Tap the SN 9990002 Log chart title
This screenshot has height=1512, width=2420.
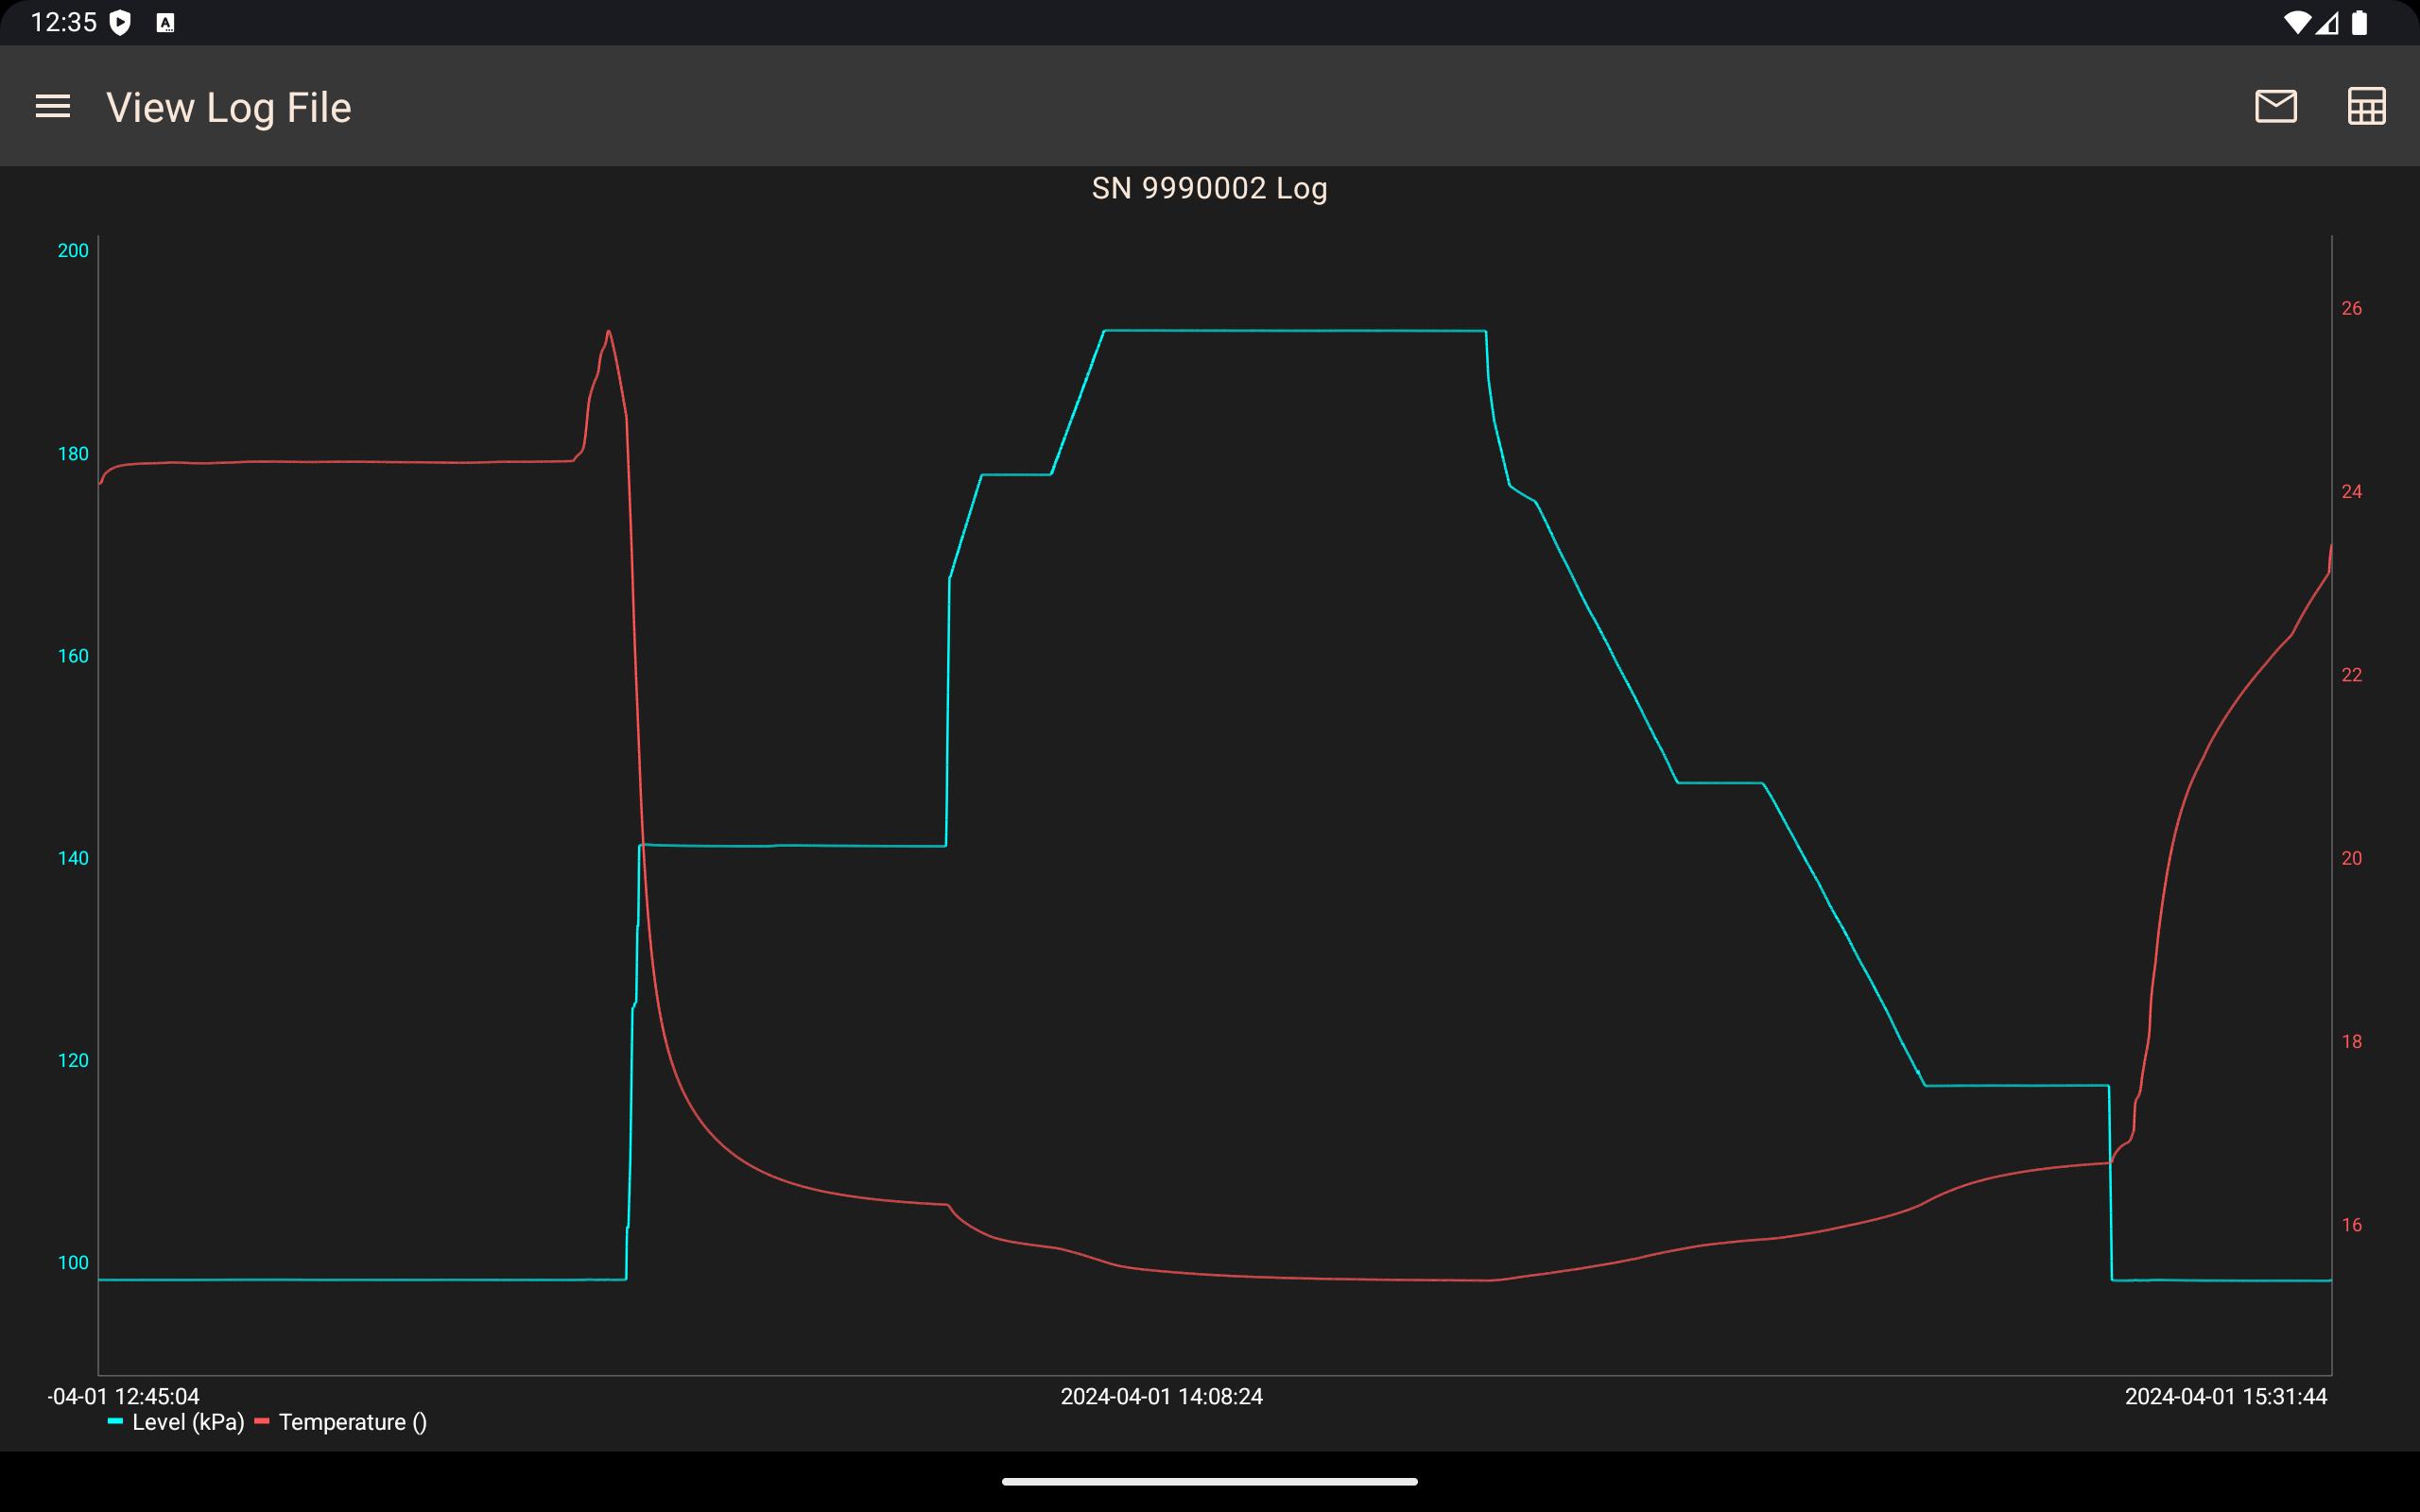pos(1209,188)
